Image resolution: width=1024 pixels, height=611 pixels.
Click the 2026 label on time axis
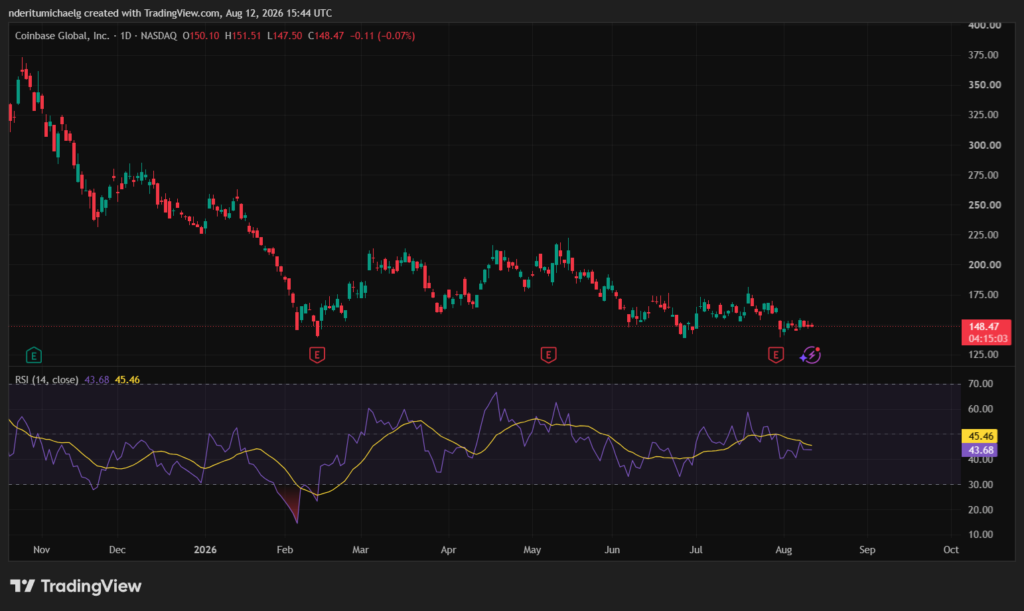click(x=205, y=550)
